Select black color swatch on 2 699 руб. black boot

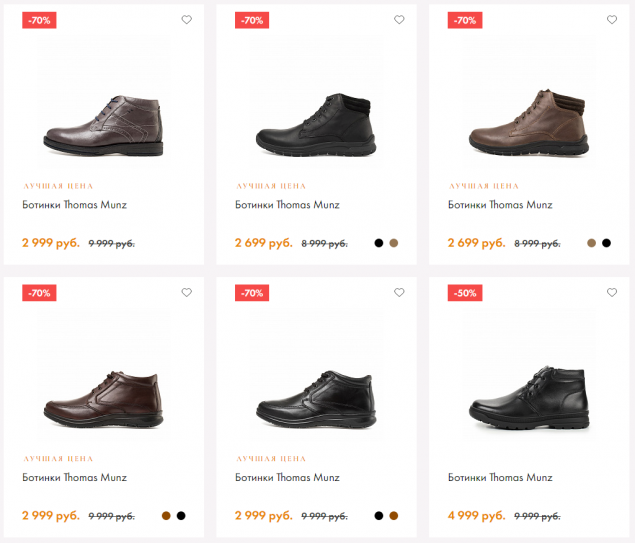pyautogui.click(x=379, y=243)
